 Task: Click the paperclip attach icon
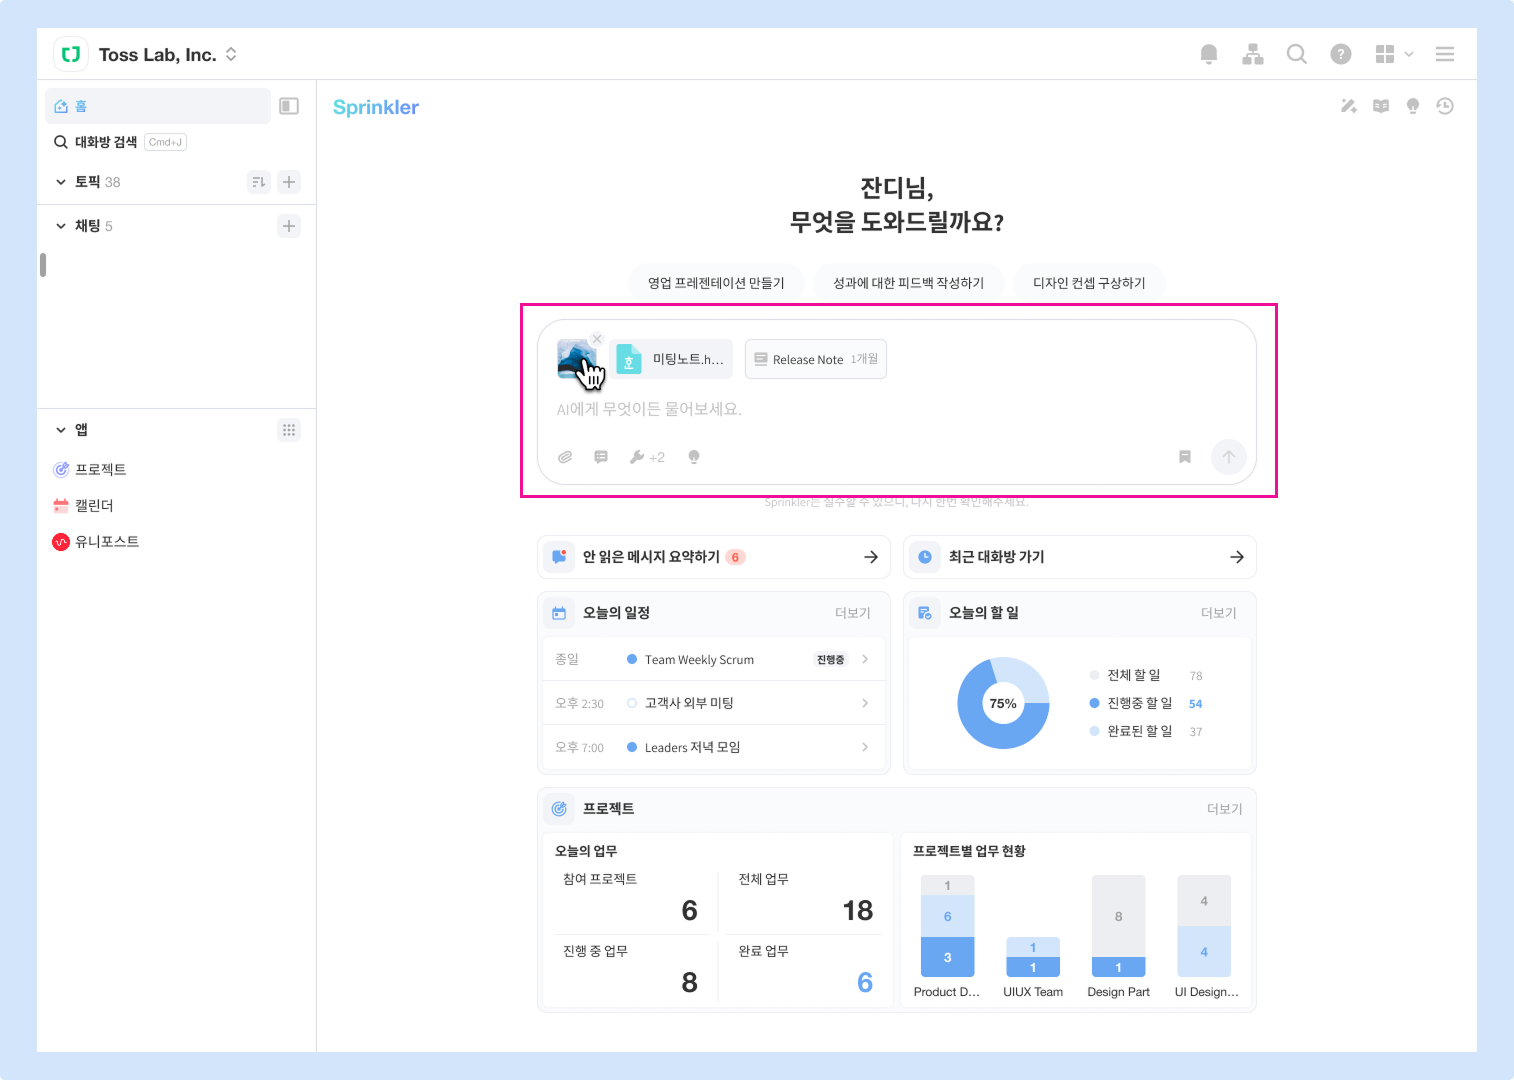pos(565,457)
